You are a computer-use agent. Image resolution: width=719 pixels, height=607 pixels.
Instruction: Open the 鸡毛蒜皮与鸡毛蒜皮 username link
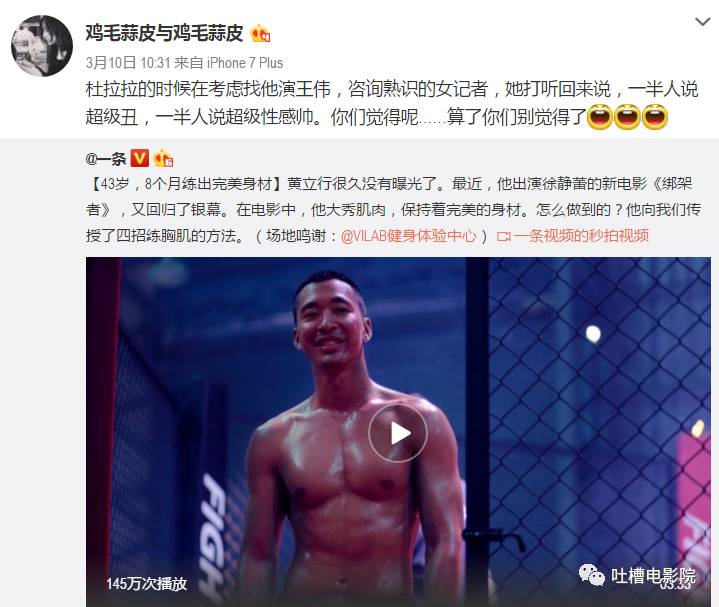(x=164, y=33)
